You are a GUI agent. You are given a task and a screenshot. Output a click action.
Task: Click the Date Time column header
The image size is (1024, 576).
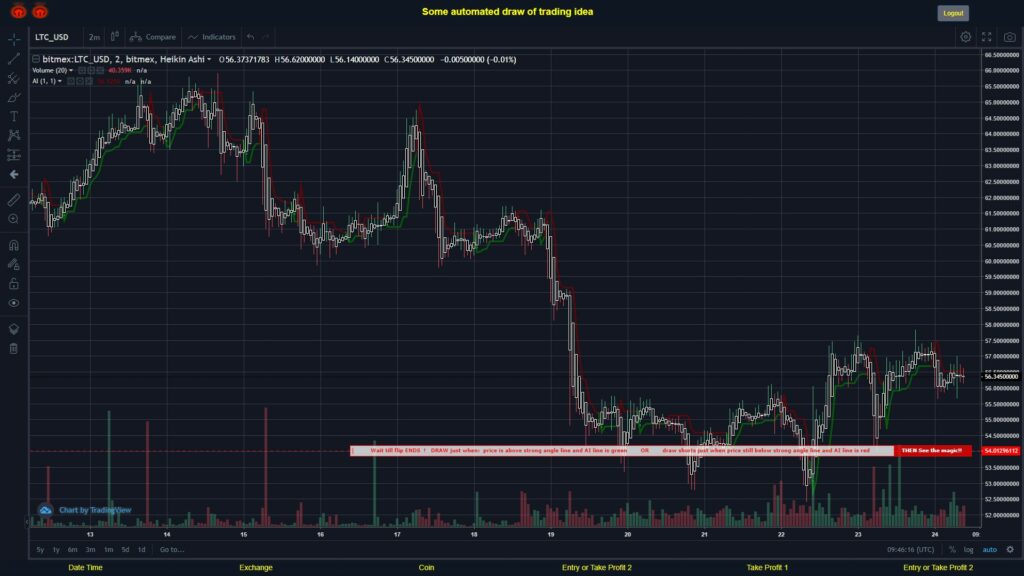[x=86, y=568]
